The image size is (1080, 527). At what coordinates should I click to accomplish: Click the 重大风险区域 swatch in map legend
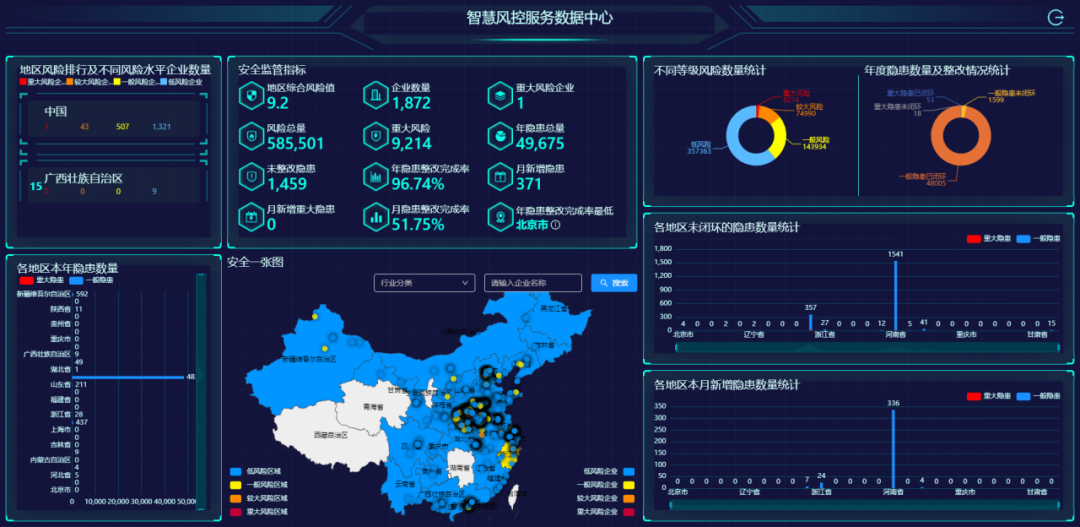click(236, 512)
